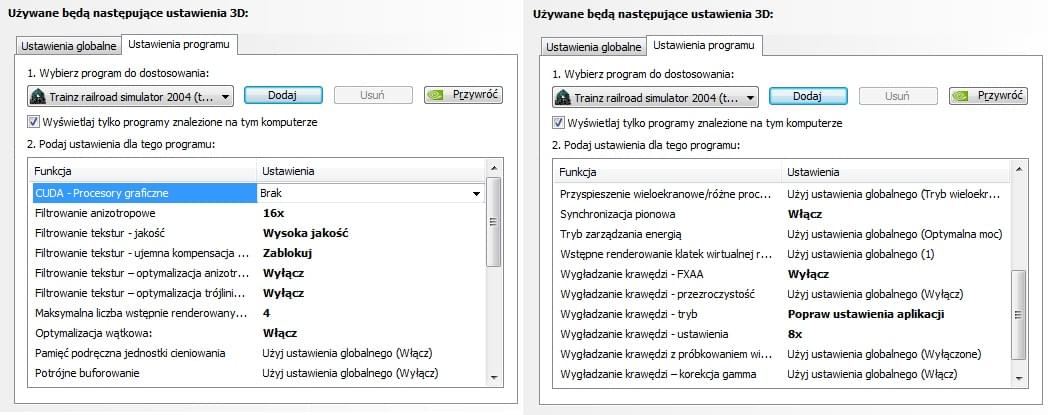Switch to Ustawienia globalne tab in the left panel
1052x415 pixels.
tap(69, 46)
